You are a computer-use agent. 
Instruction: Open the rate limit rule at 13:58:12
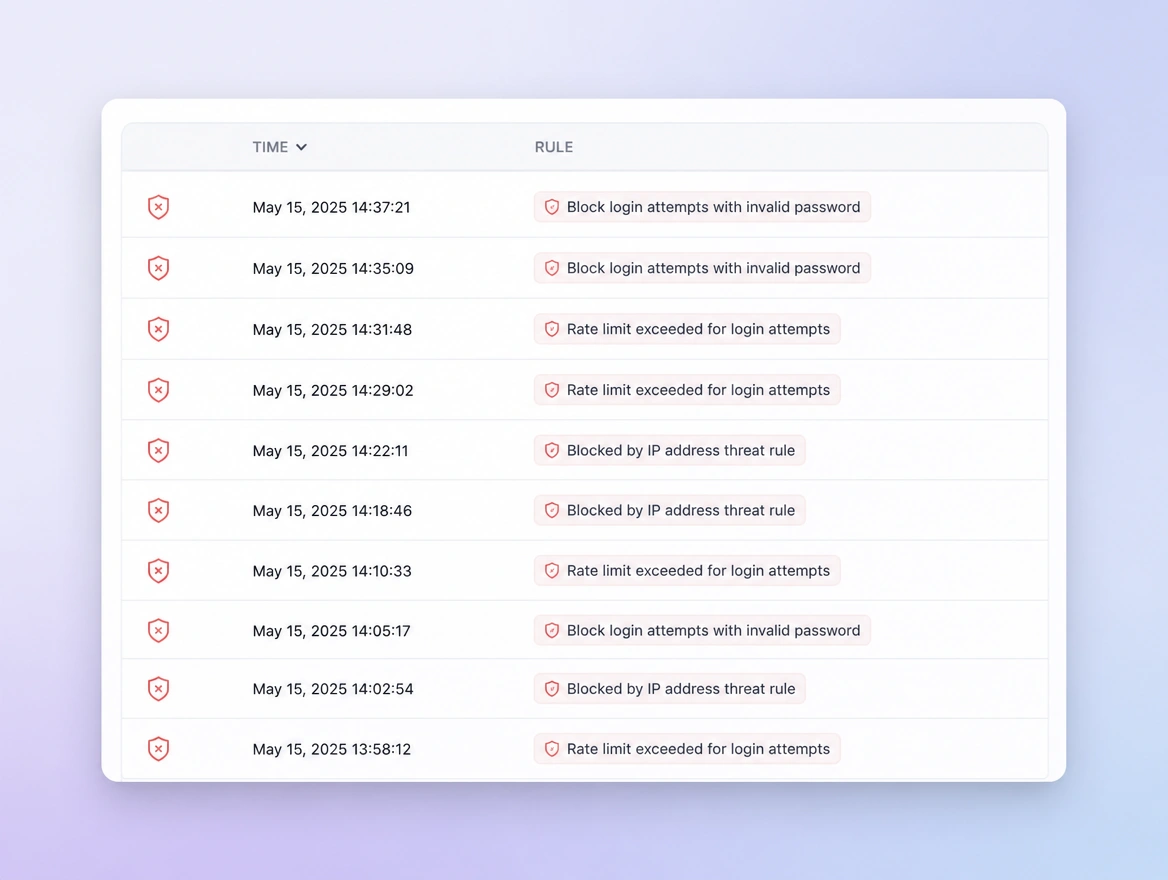pyautogui.click(x=687, y=749)
